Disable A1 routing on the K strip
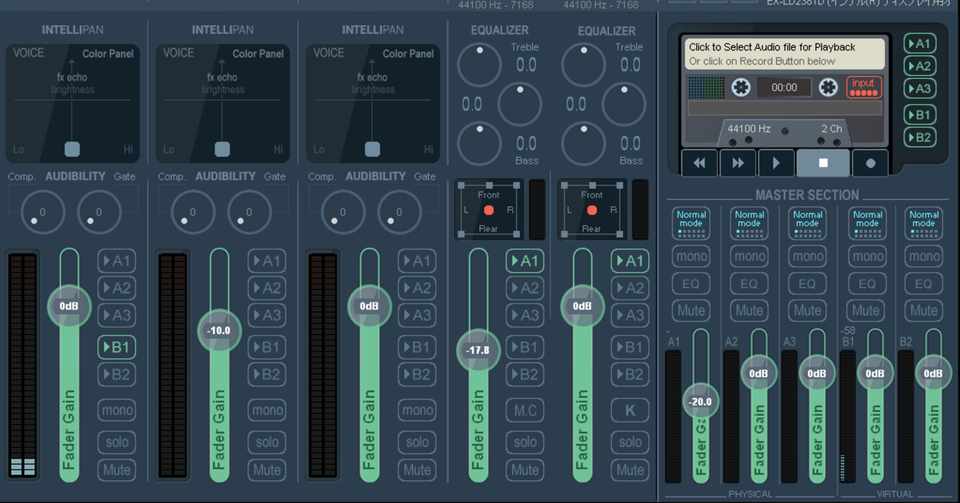This screenshot has height=503, width=960. click(x=629, y=261)
